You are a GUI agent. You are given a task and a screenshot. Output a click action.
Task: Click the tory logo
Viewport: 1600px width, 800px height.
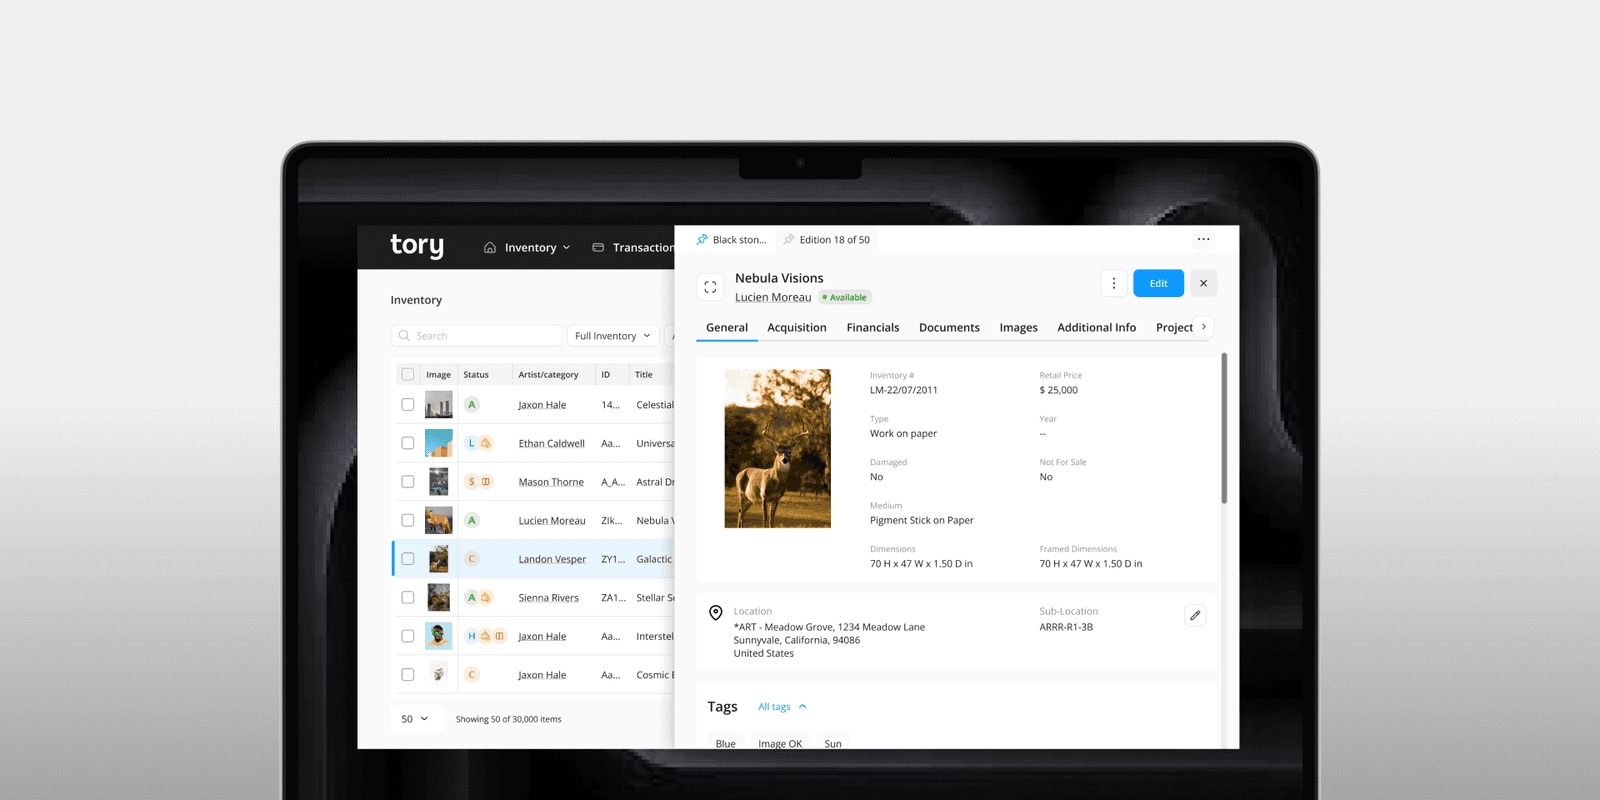coord(417,246)
